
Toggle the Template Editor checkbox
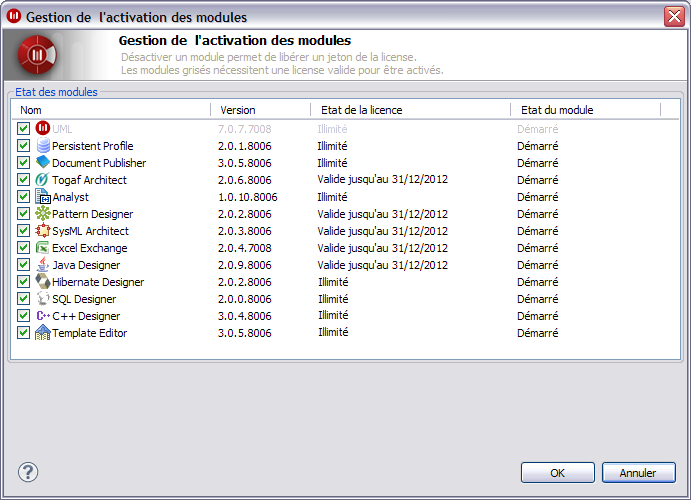pyautogui.click(x=23, y=333)
